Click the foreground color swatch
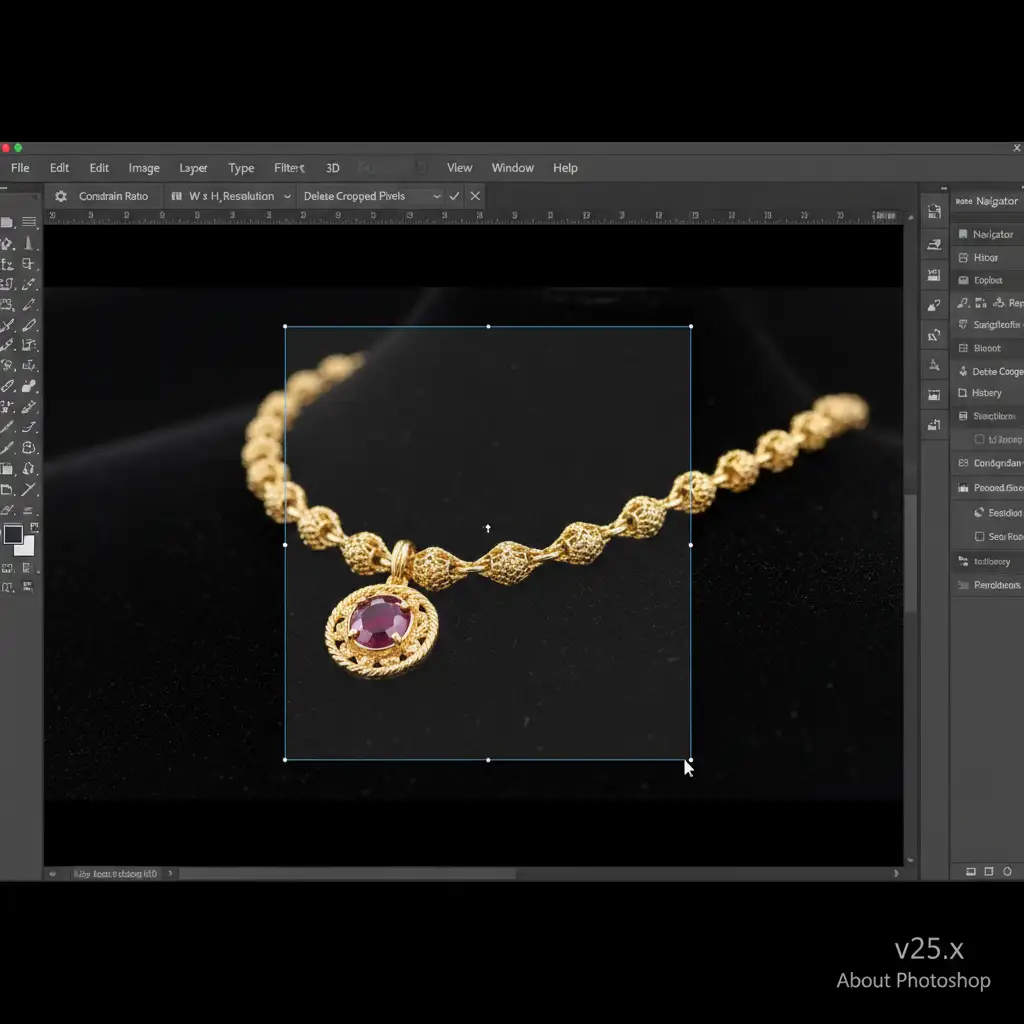The width and height of the screenshot is (1024, 1024). pos(13,535)
